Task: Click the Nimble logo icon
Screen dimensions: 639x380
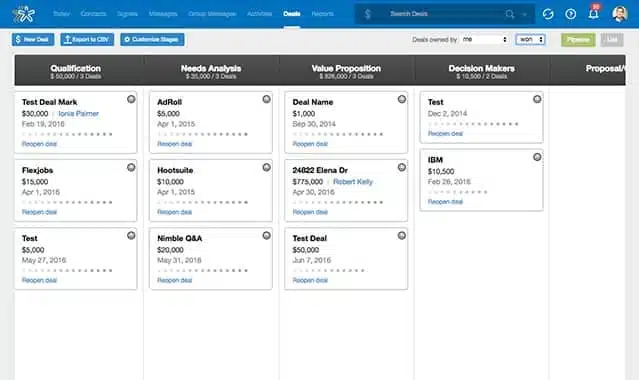Action: 23,14
